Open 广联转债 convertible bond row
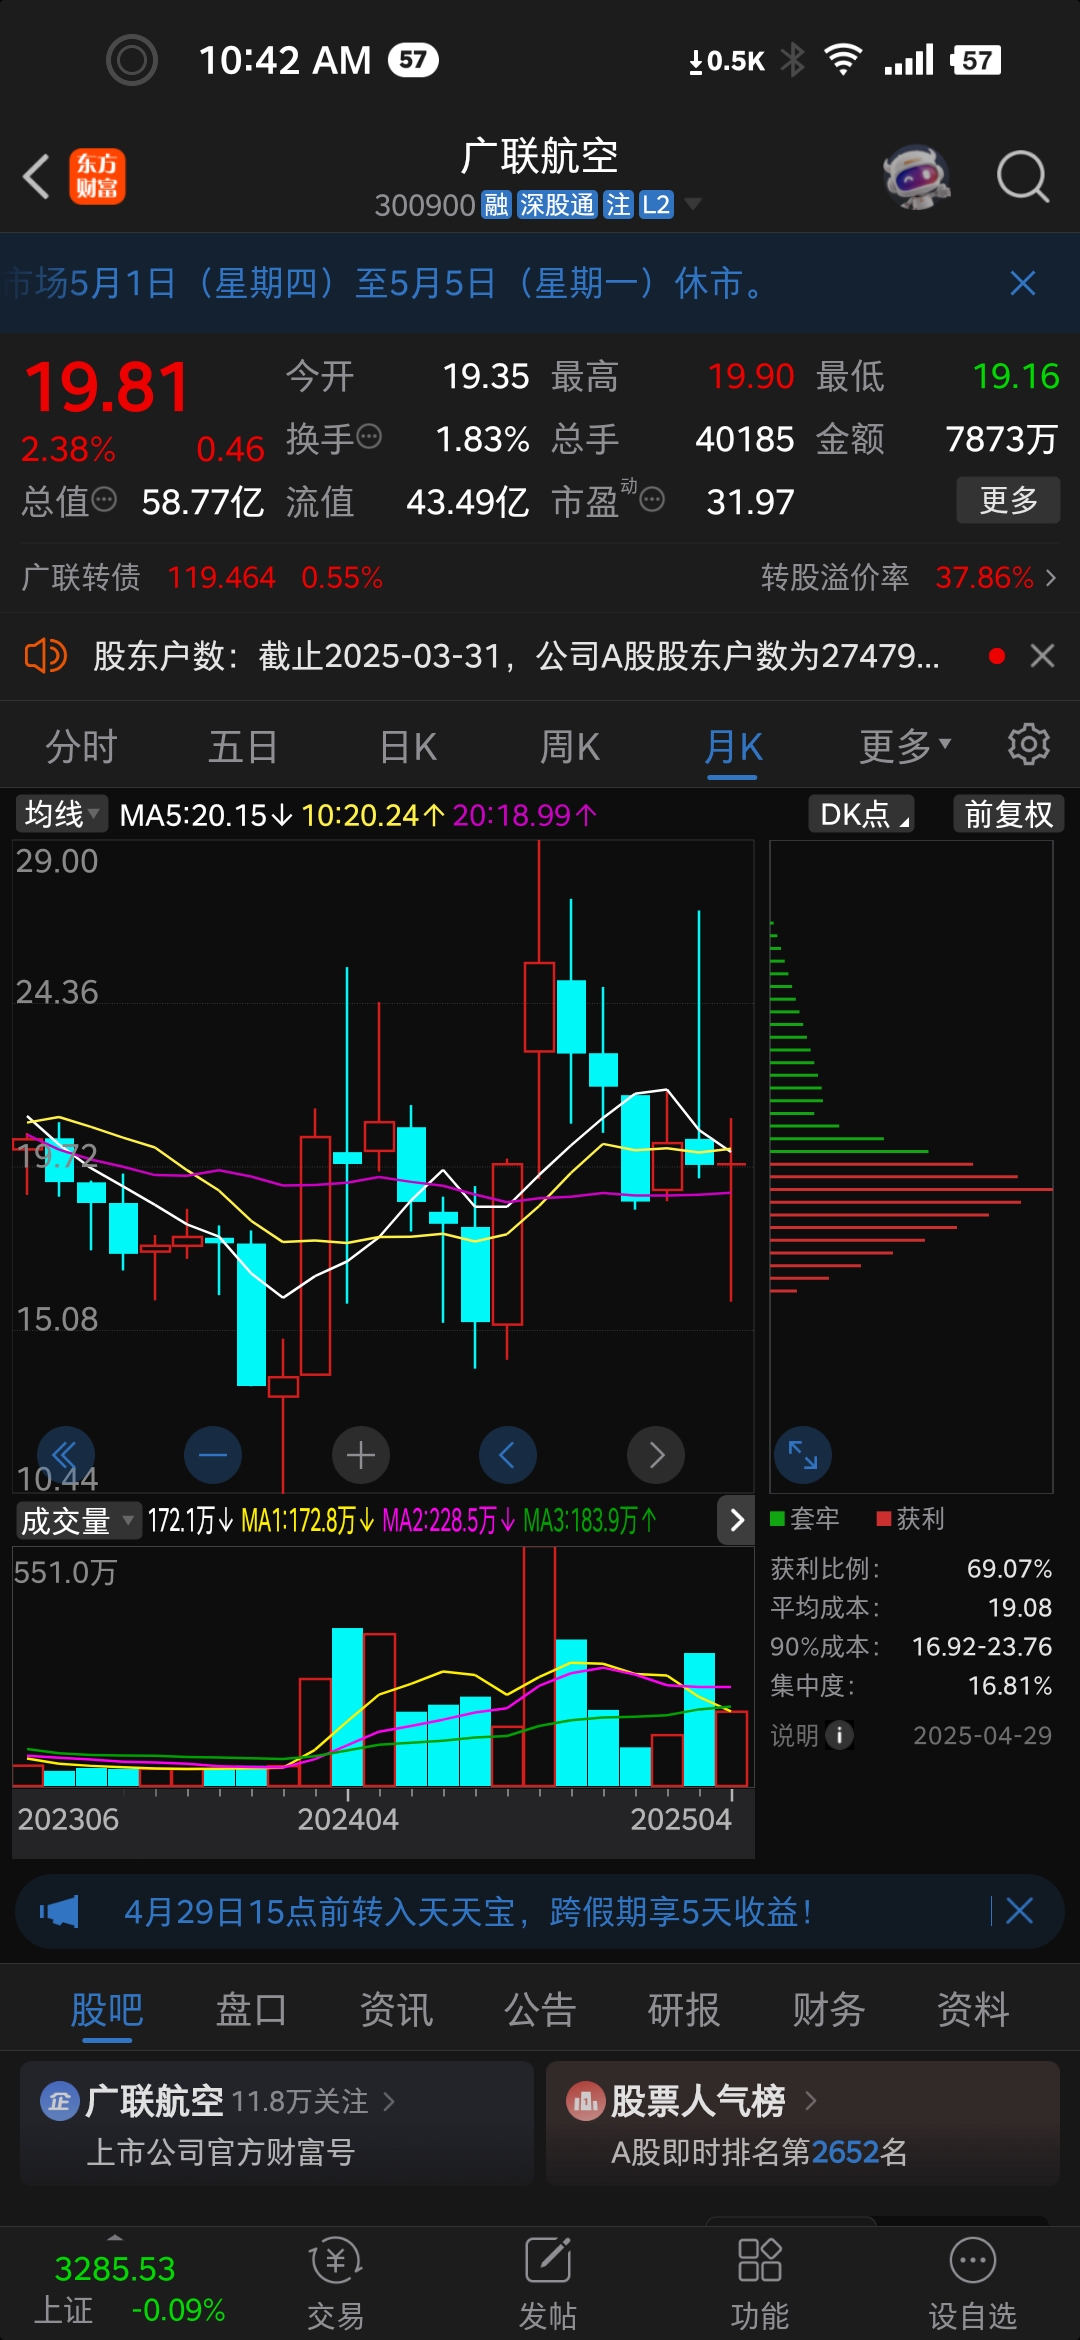Image resolution: width=1080 pixels, height=2340 pixels. pos(202,577)
